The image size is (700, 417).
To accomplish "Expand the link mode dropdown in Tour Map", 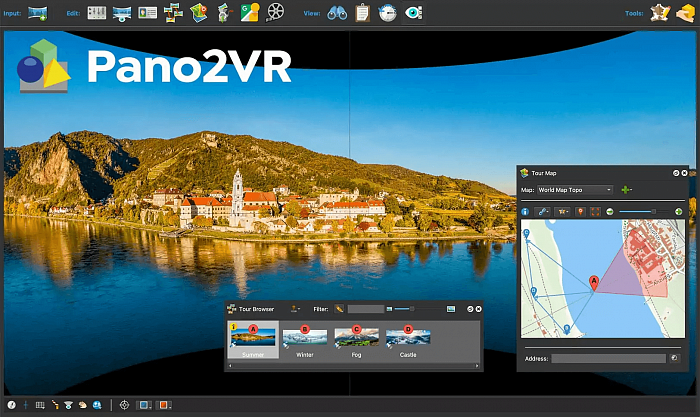I will 543,211.
